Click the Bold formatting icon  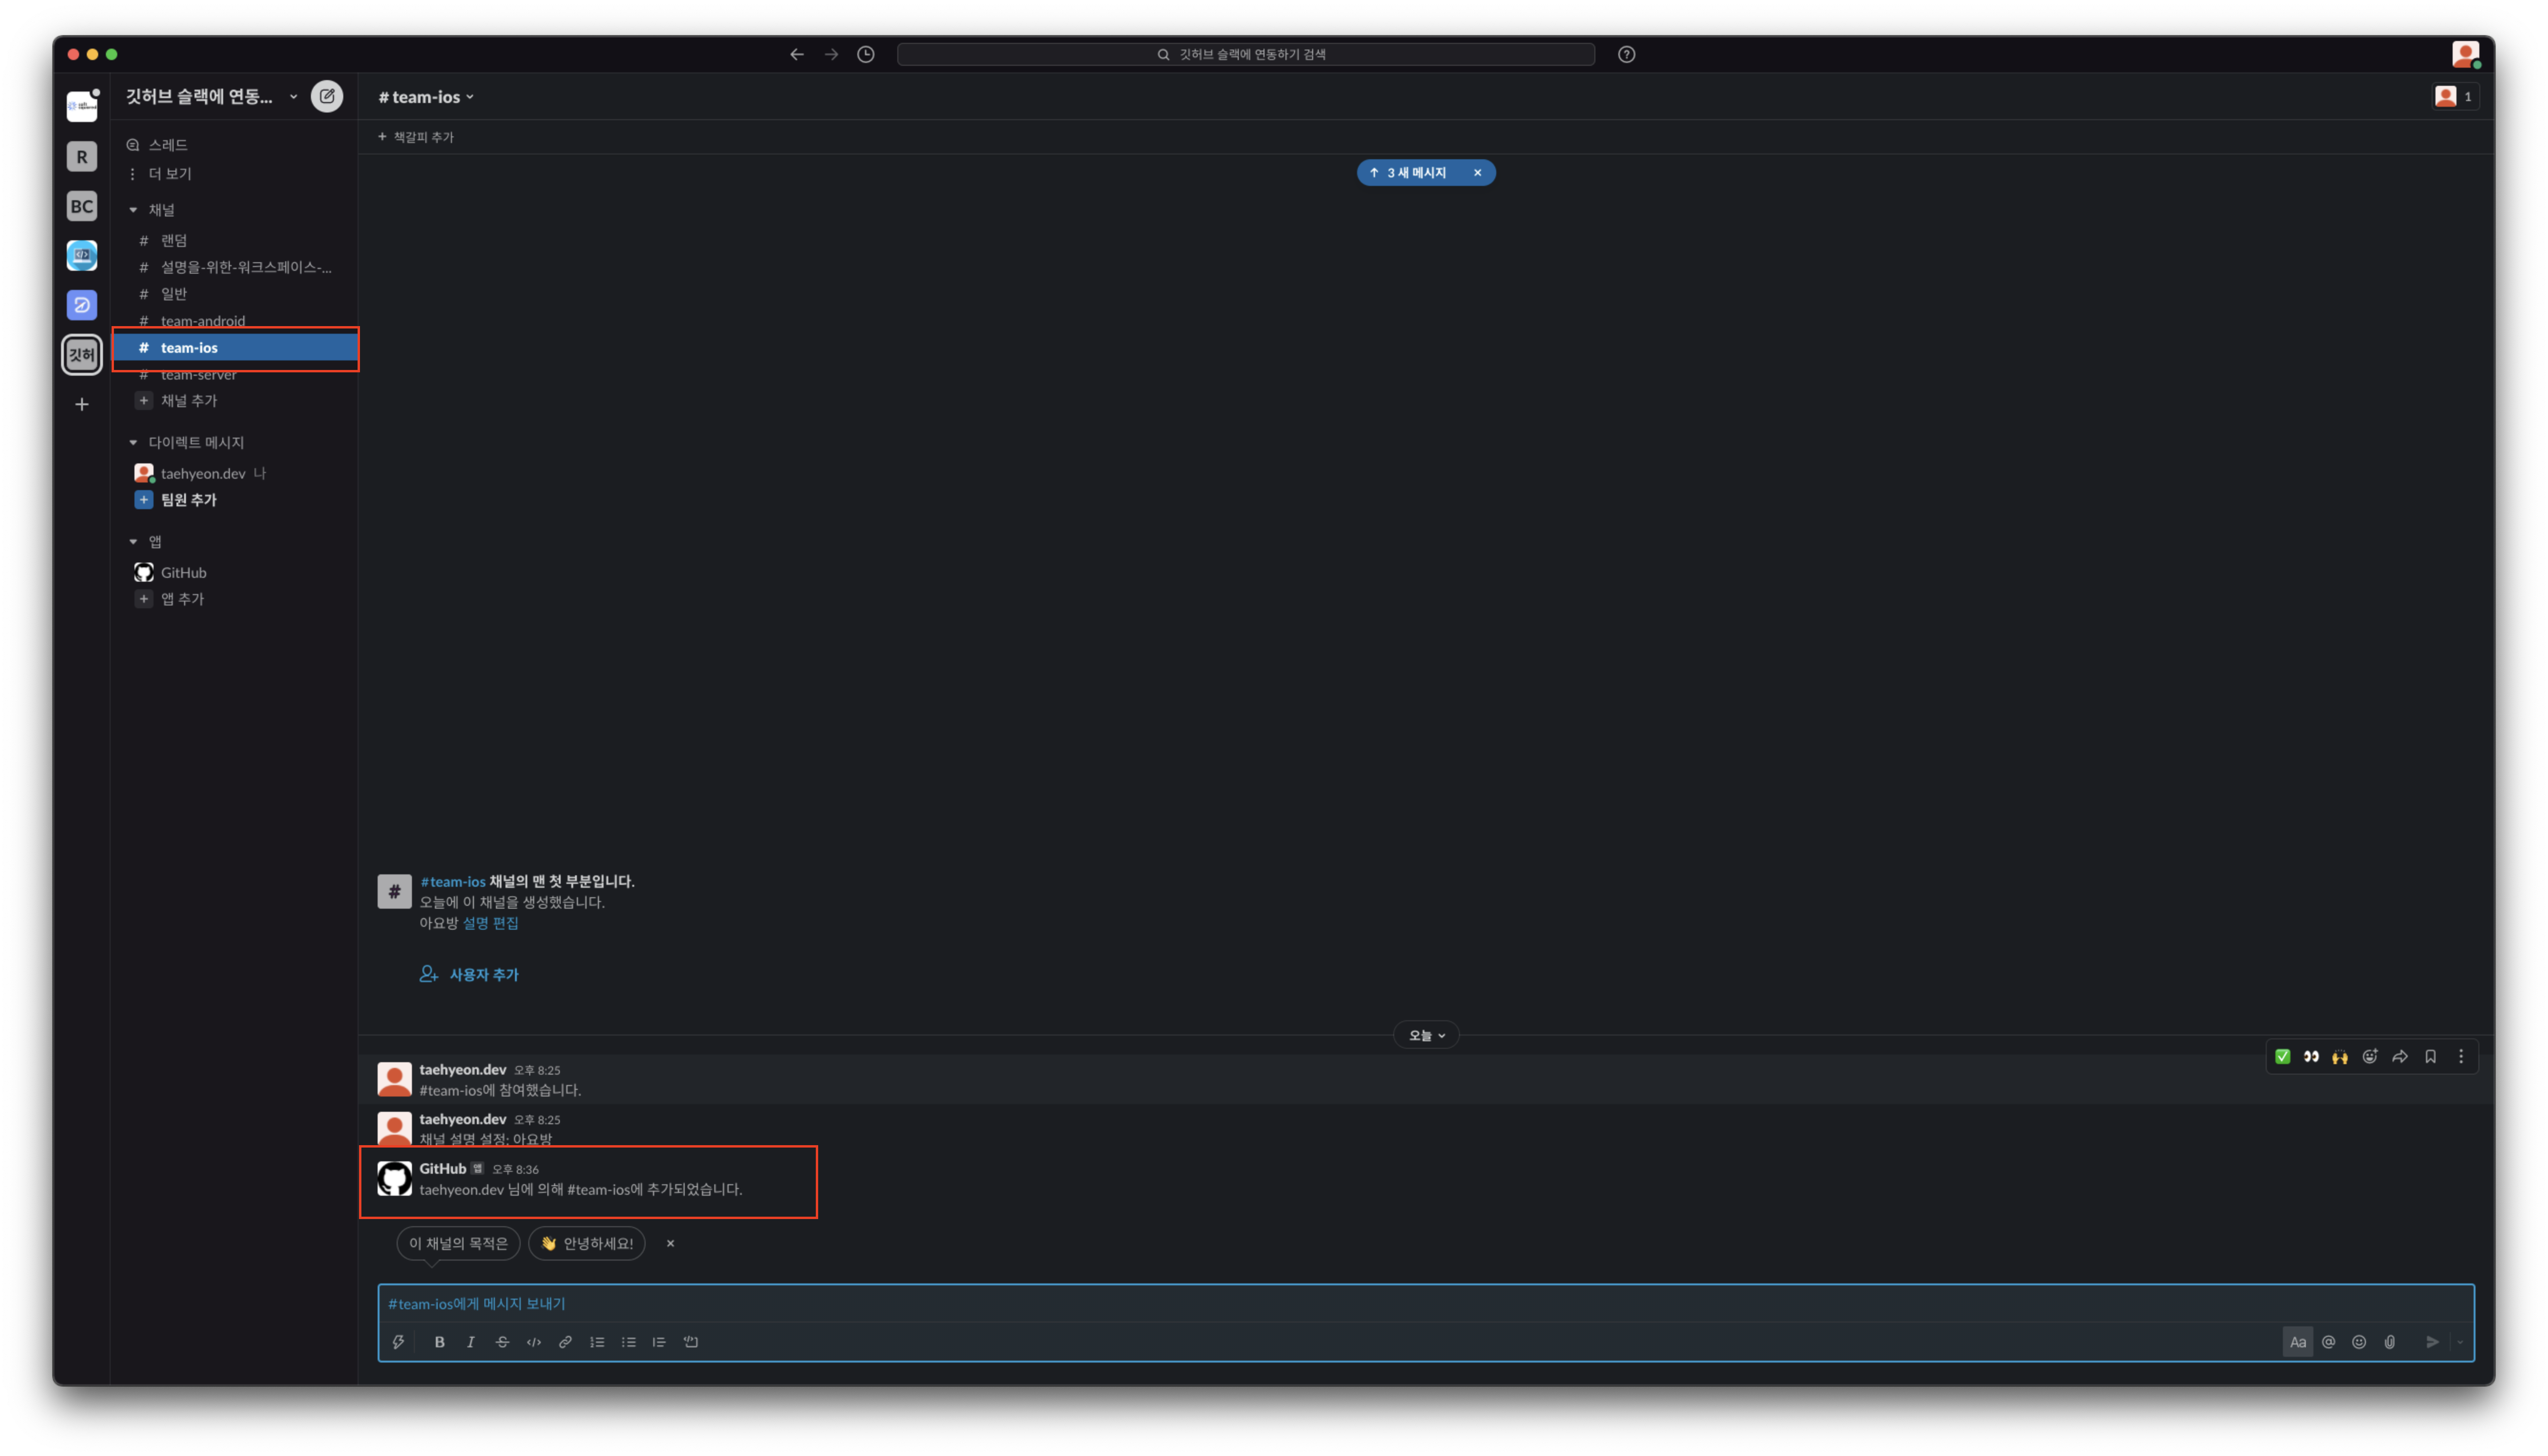[439, 1342]
